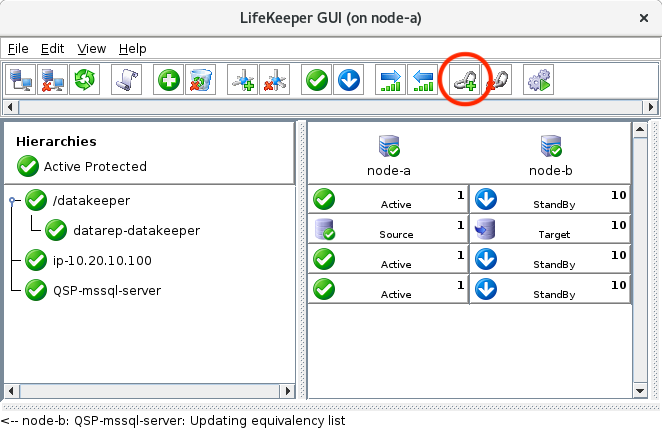Click the StandBy label in ip-10.20.10.100 node-b cell
The image size is (662, 428).
coord(554,265)
